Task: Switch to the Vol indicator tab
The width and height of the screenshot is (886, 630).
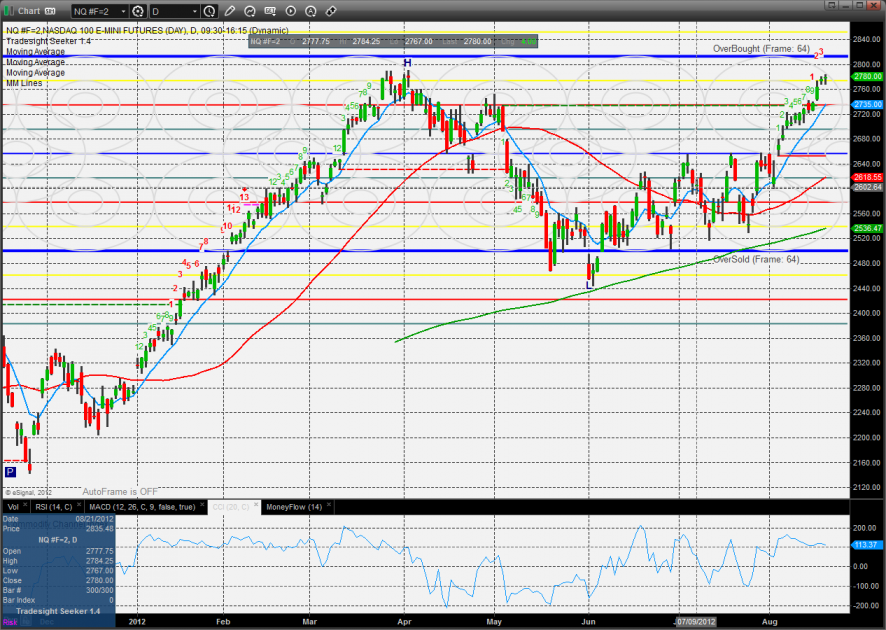Action: point(14,507)
